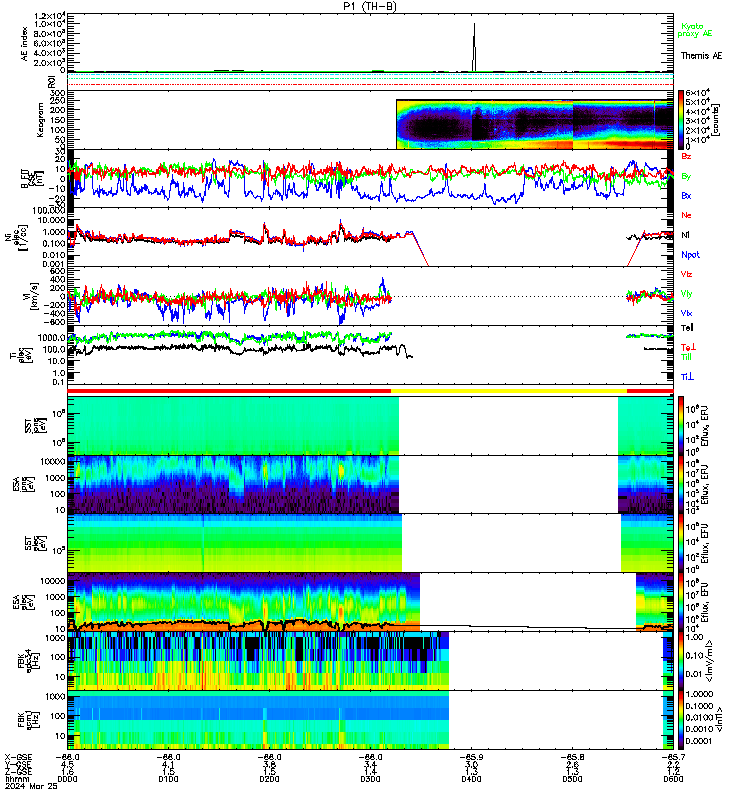Click the SST ion Eflux color bar
The image size is (750, 800).
[x=681, y=426]
